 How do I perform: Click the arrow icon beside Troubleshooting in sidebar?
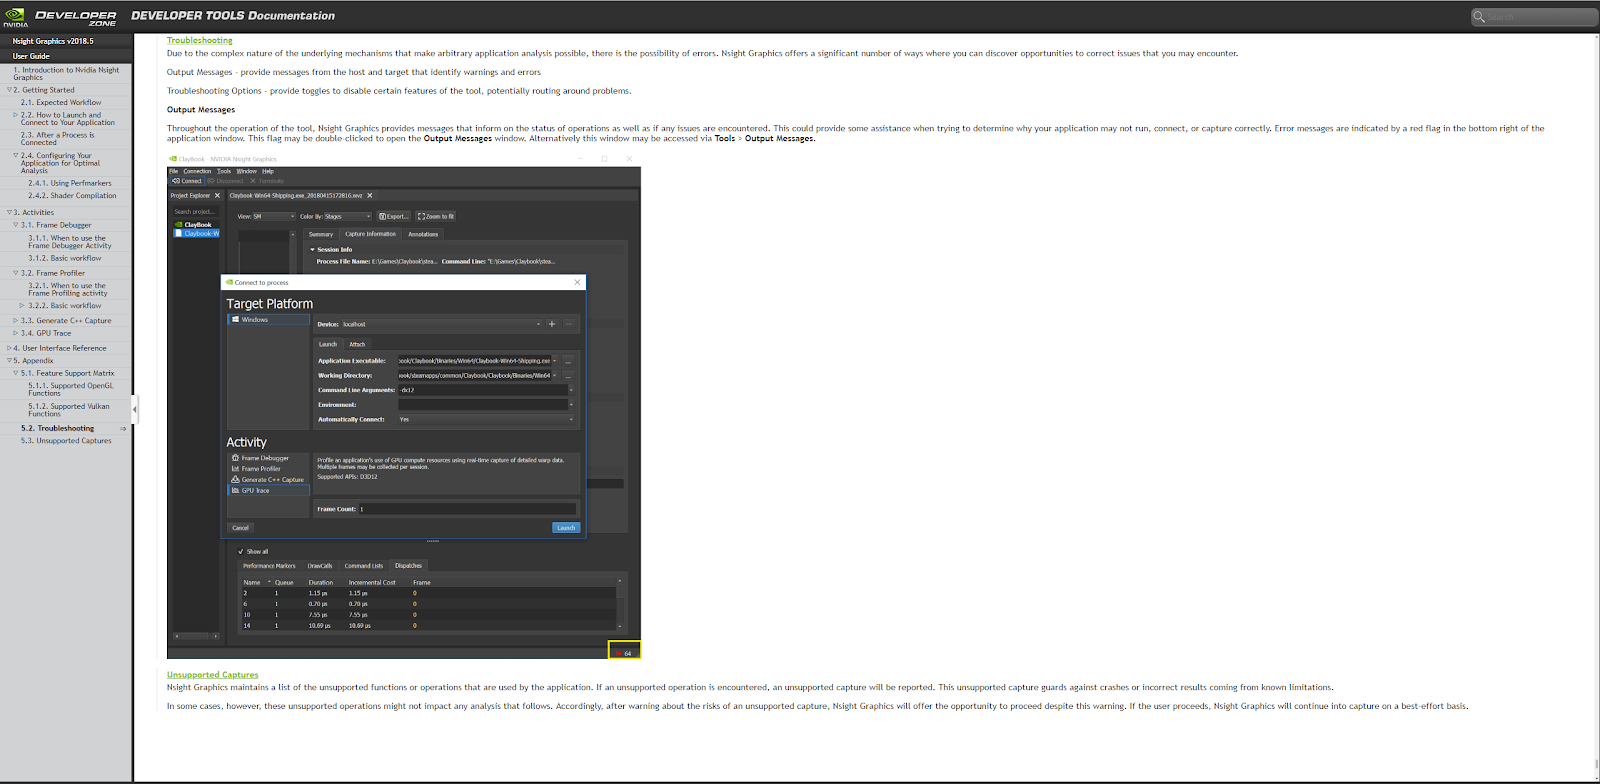pos(123,428)
